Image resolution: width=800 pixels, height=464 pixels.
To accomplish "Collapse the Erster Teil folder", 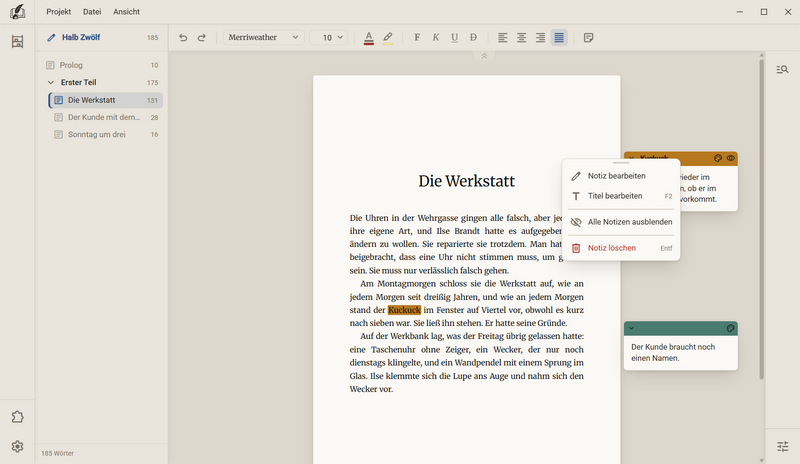I will pos(51,82).
